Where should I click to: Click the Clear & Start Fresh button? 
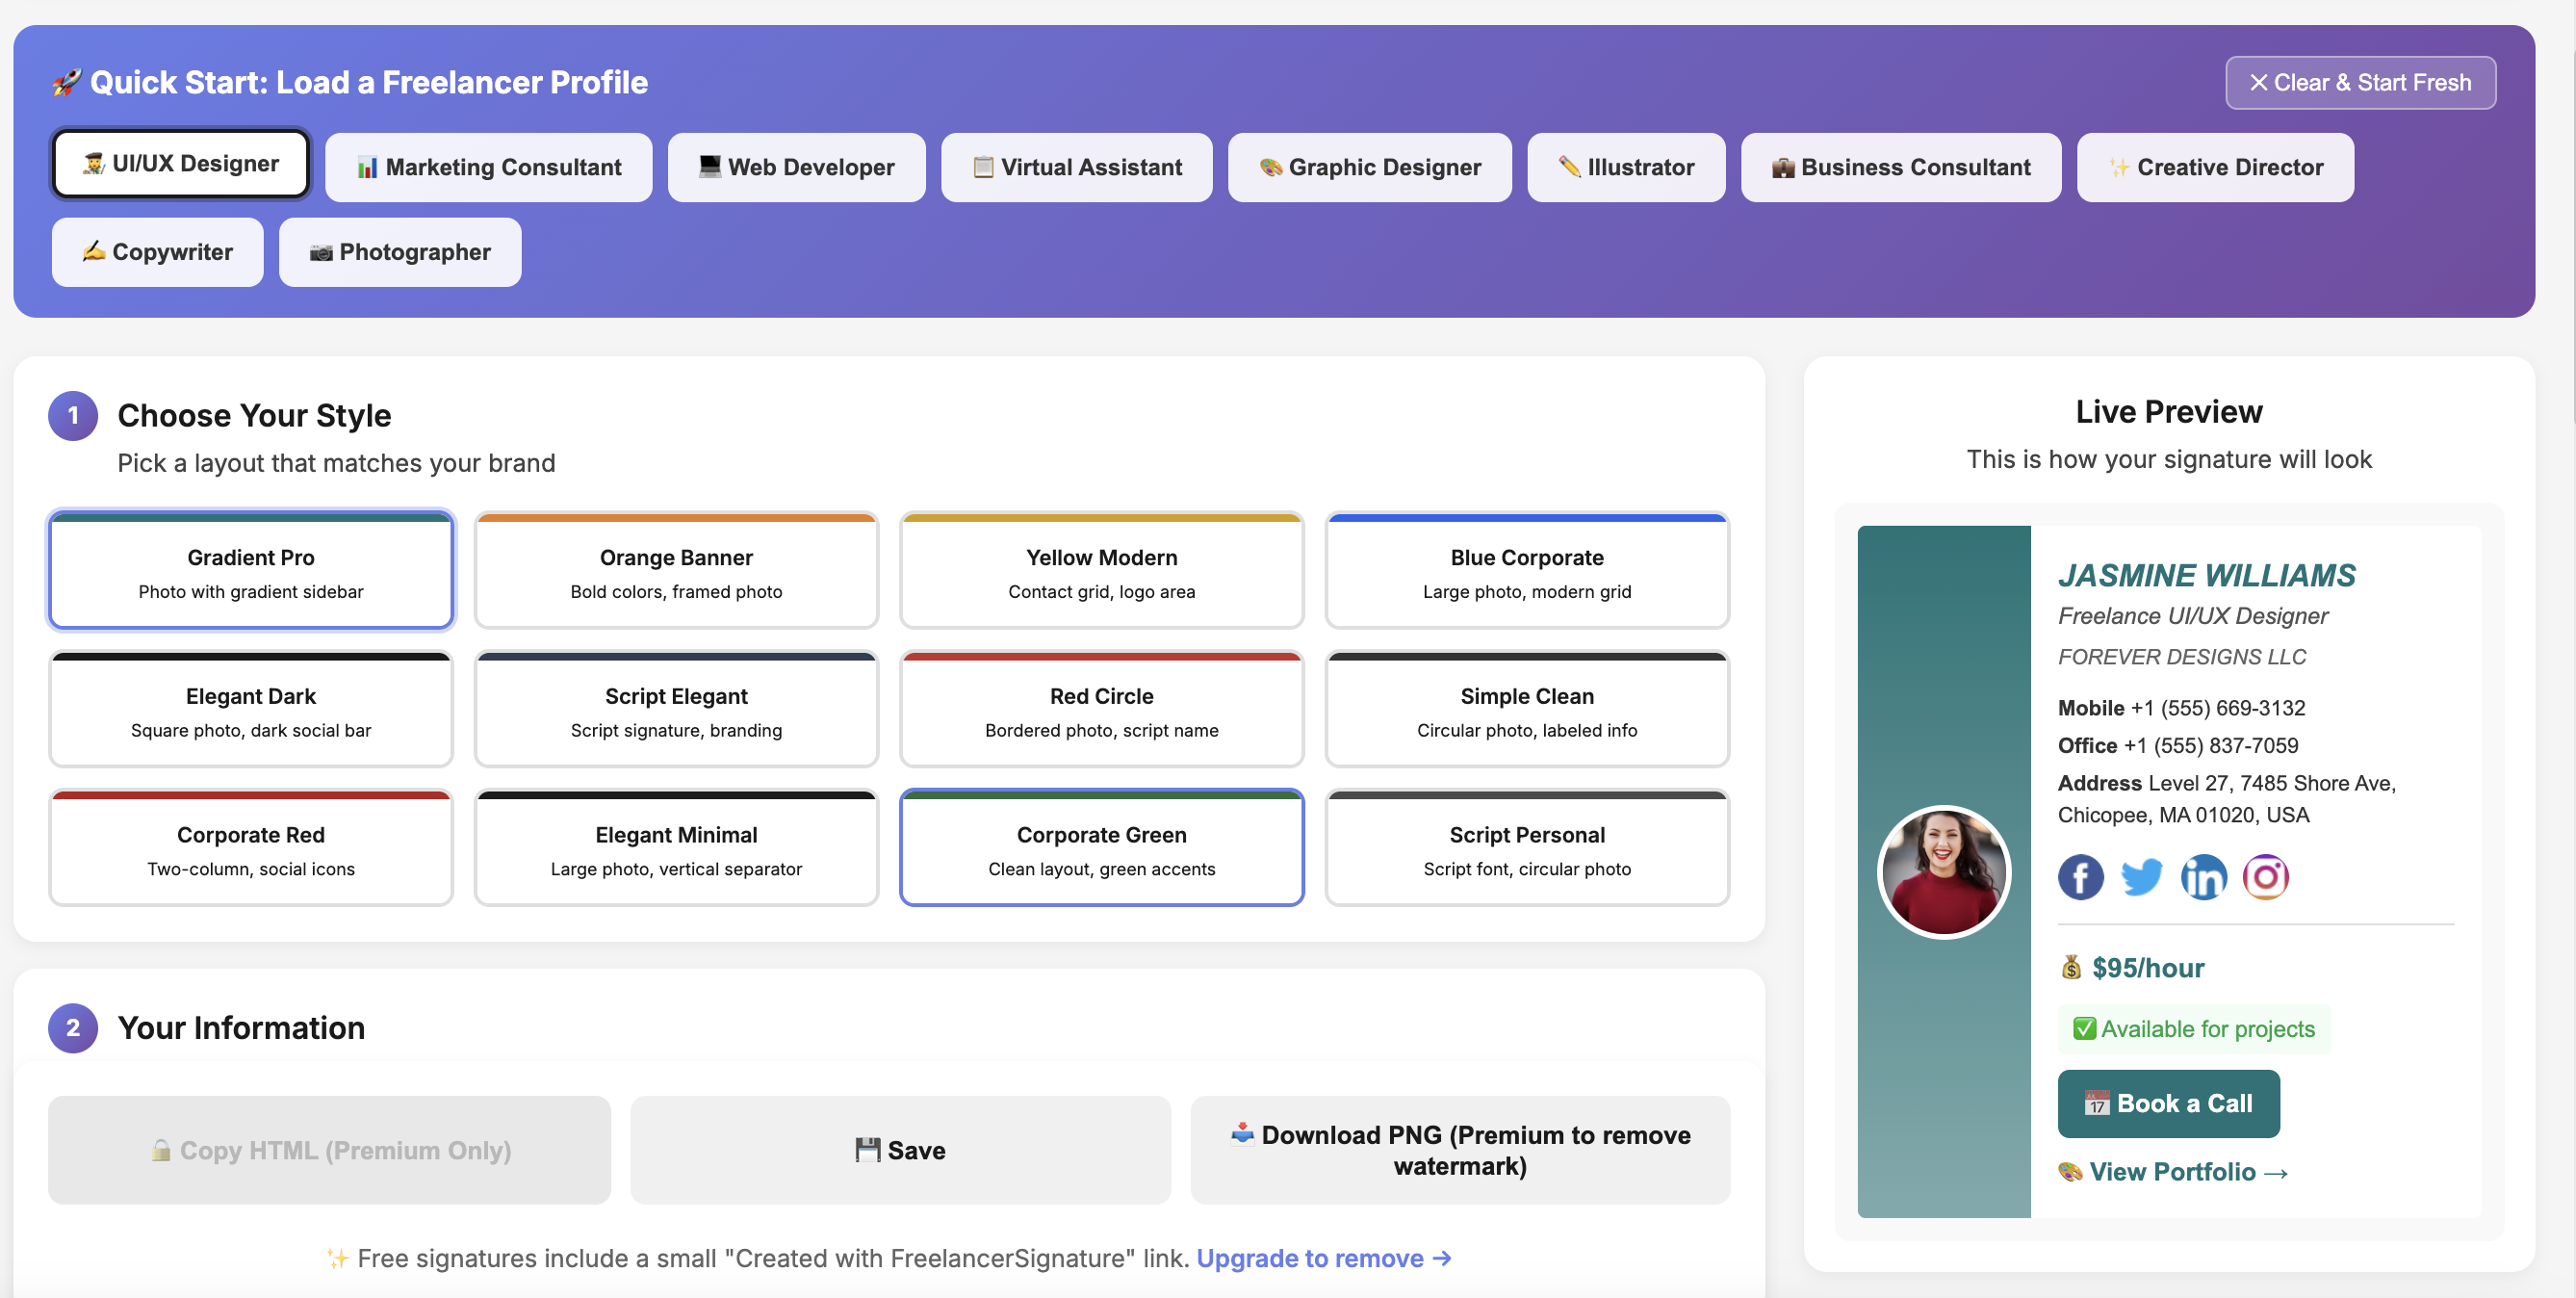coord(2360,82)
